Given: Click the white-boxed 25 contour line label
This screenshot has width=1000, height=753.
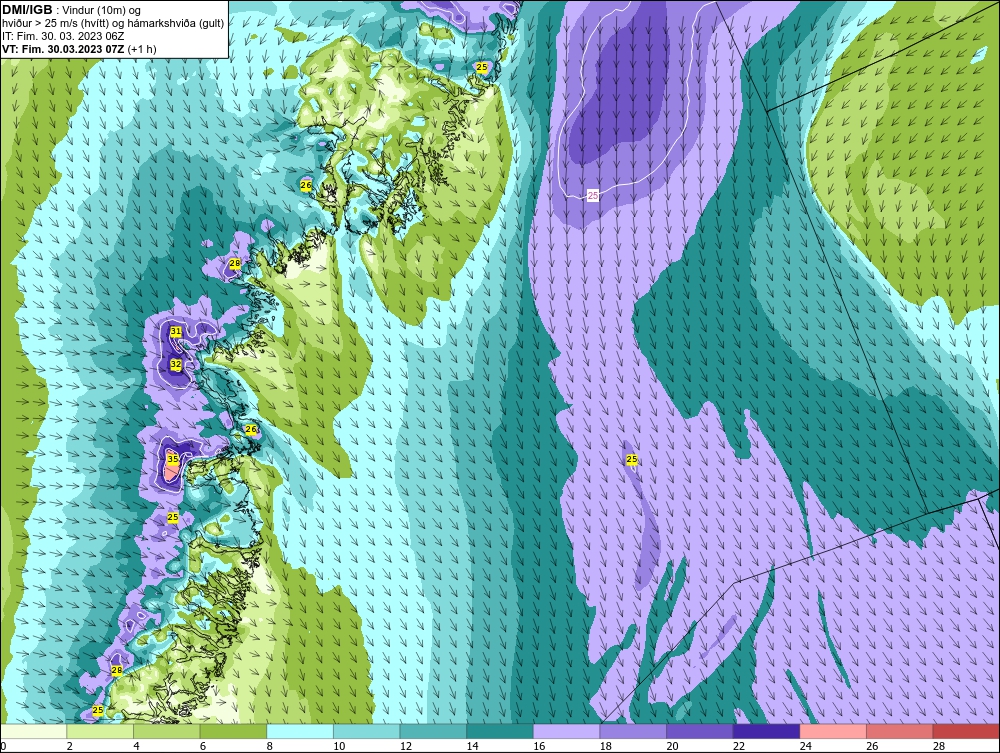Looking at the screenshot, I should pyautogui.click(x=592, y=196).
